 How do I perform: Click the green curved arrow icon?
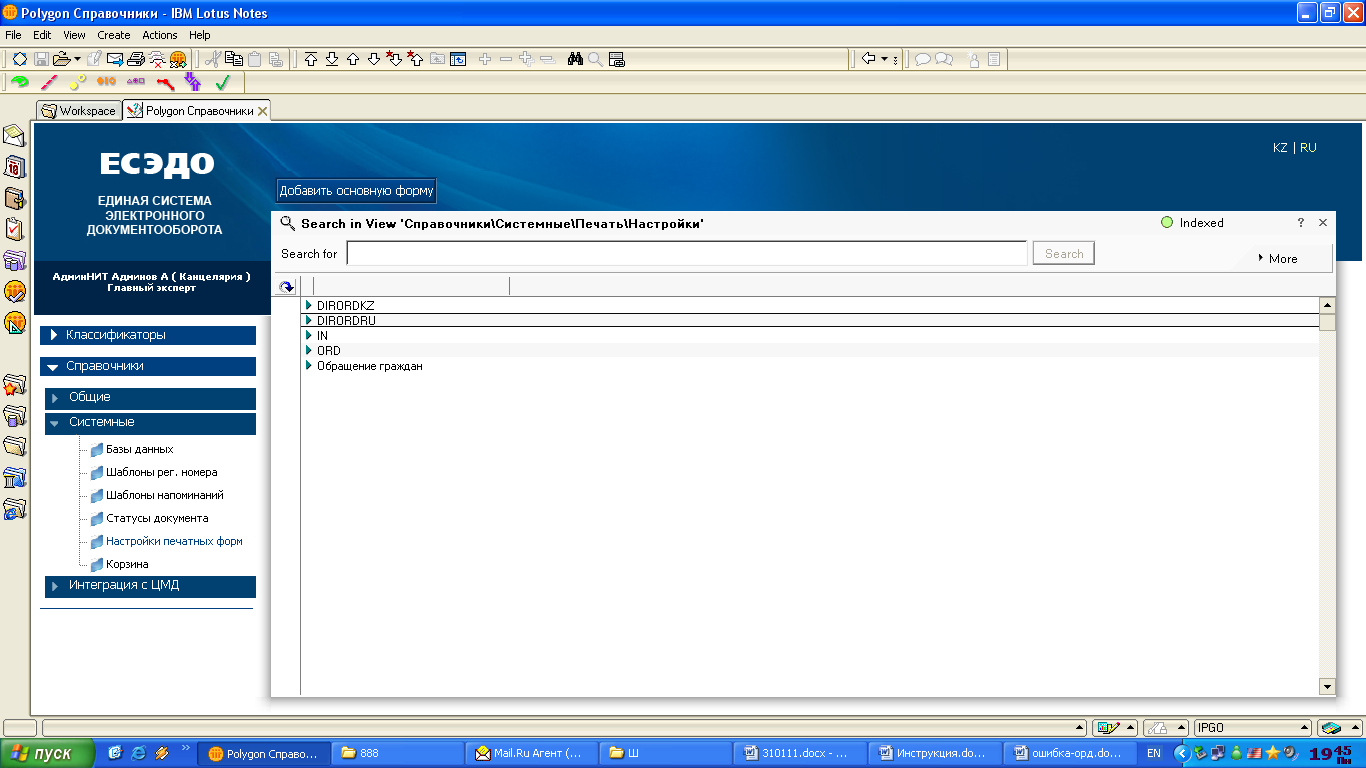pos(20,83)
